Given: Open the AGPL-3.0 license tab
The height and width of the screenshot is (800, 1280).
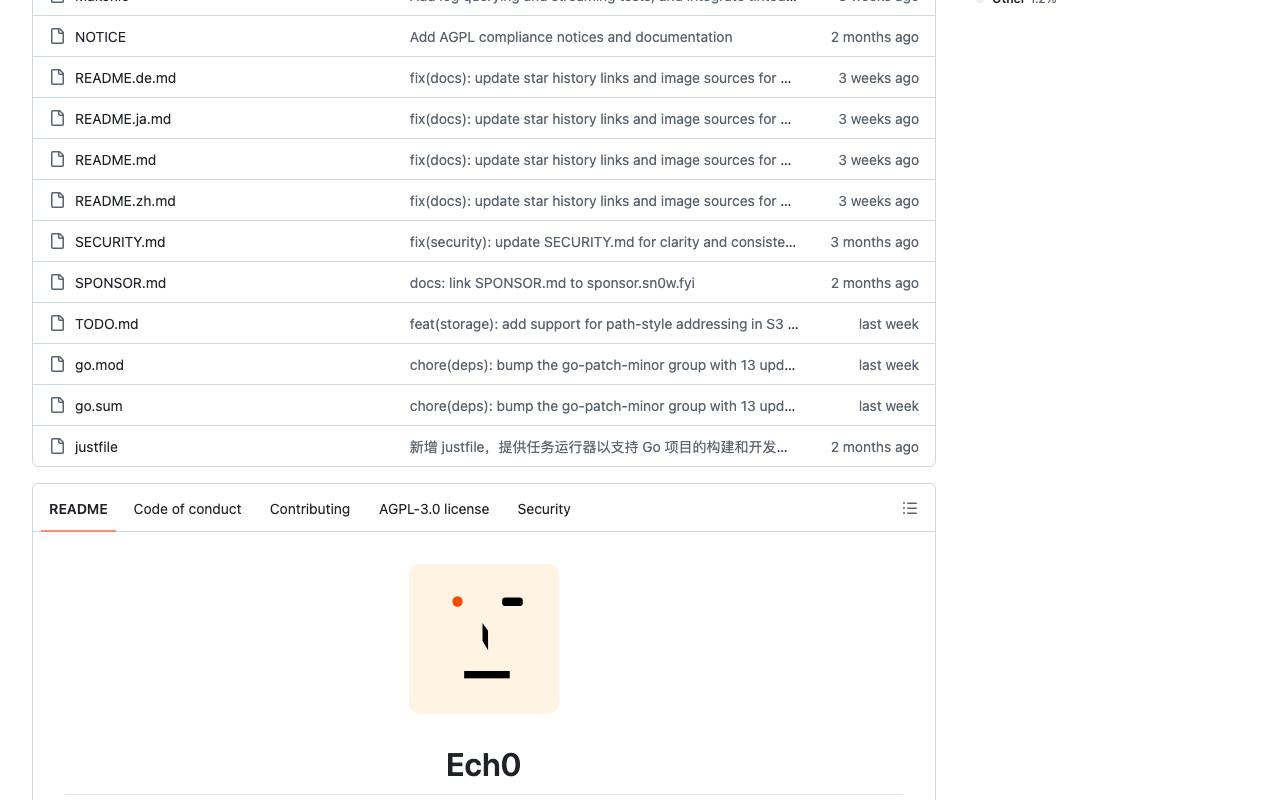Looking at the screenshot, I should tap(434, 509).
